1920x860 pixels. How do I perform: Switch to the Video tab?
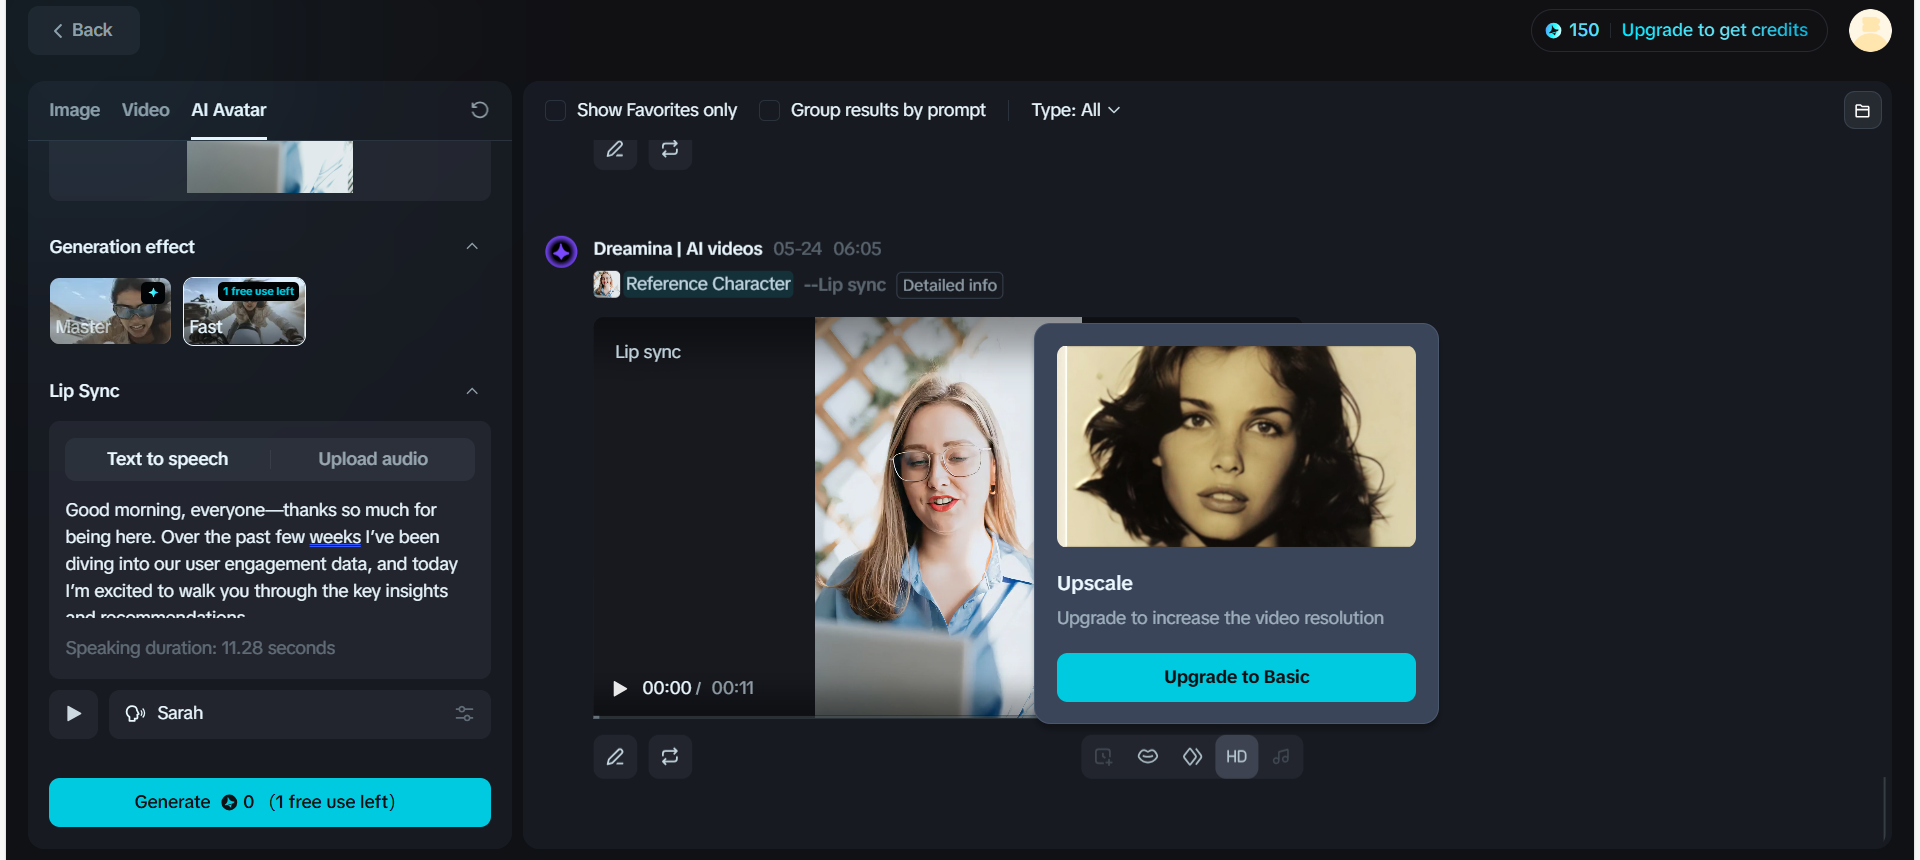(145, 110)
